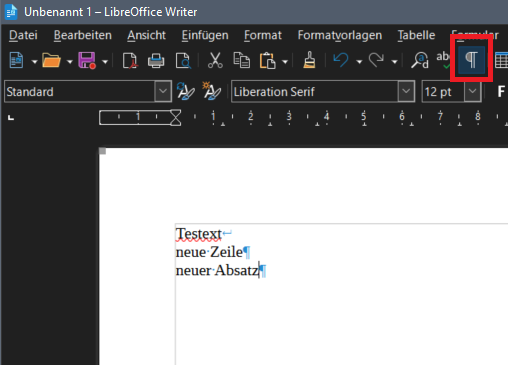Open the Datei menu

coord(23,35)
